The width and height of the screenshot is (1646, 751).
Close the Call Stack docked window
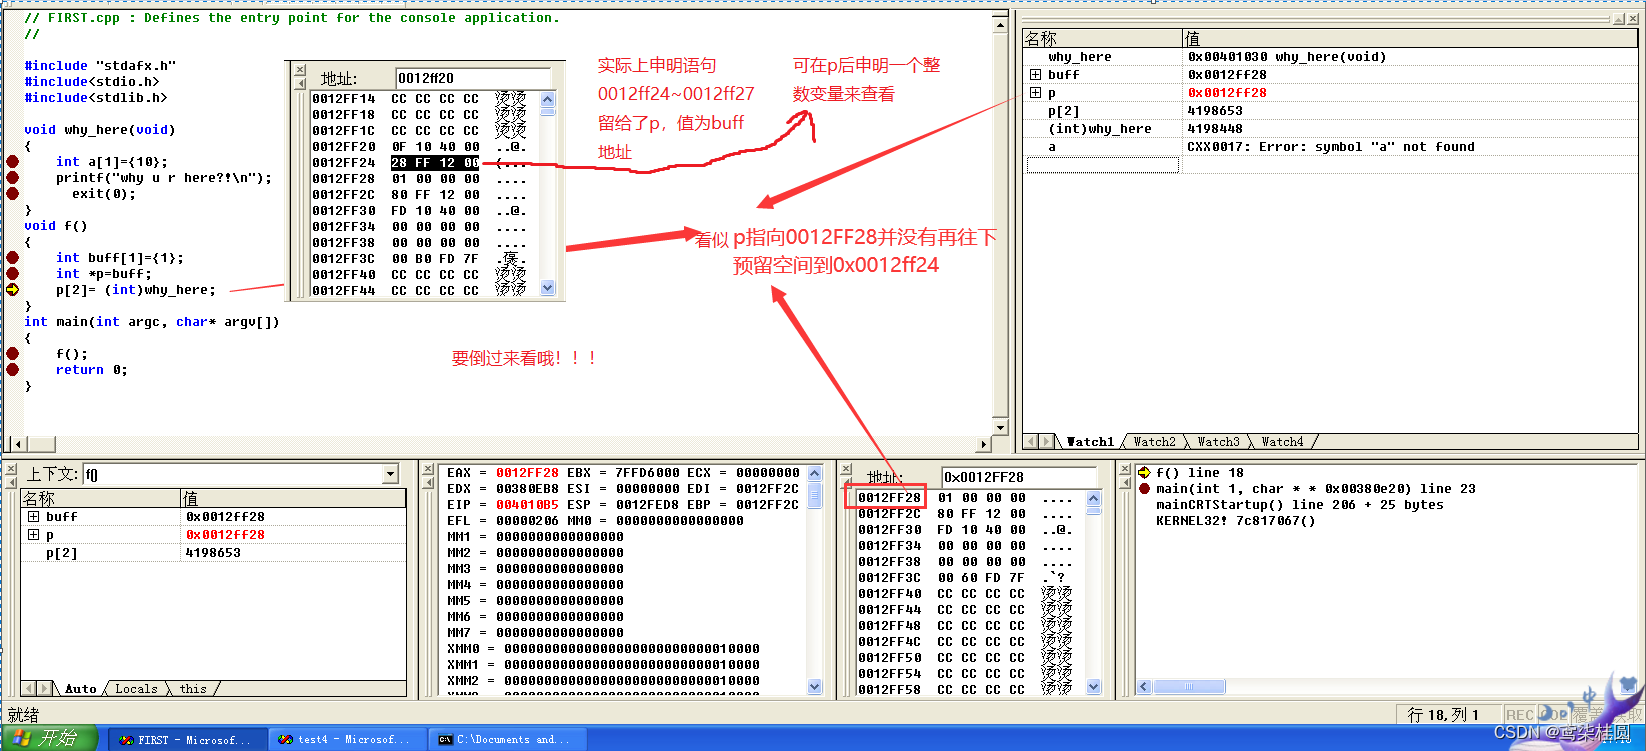click(1125, 469)
